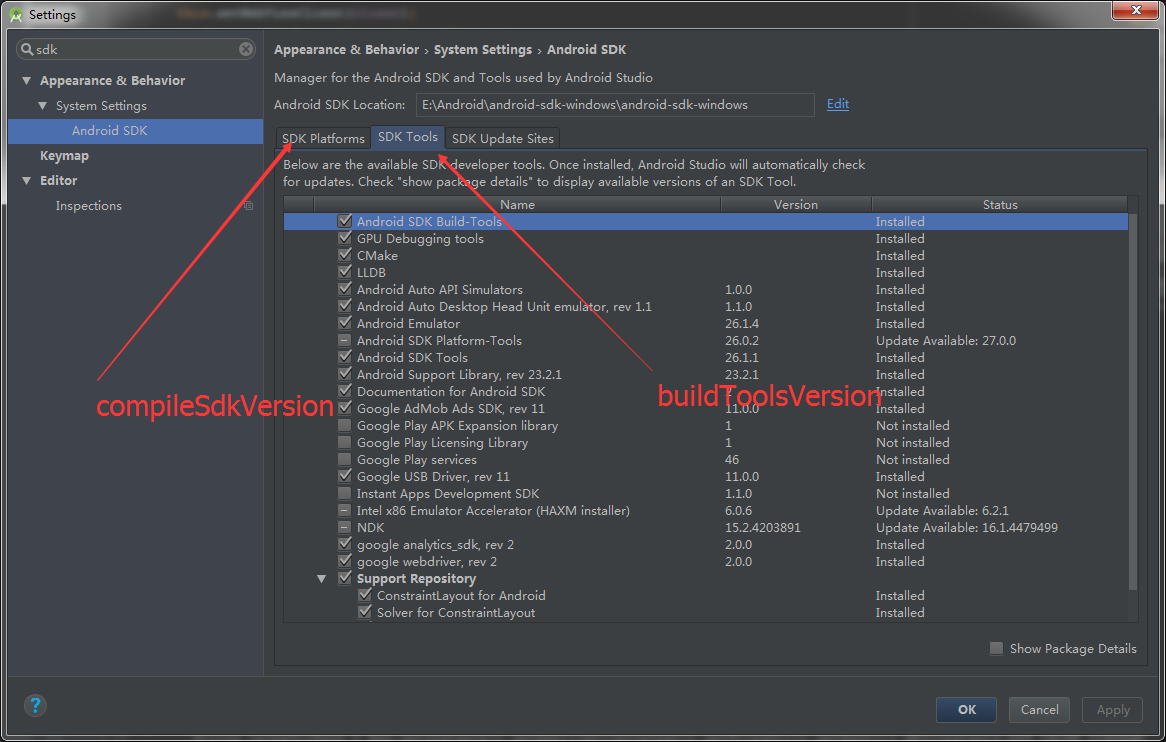1166x742 pixels.
Task: Sort by the Version column header
Action: pos(796,204)
